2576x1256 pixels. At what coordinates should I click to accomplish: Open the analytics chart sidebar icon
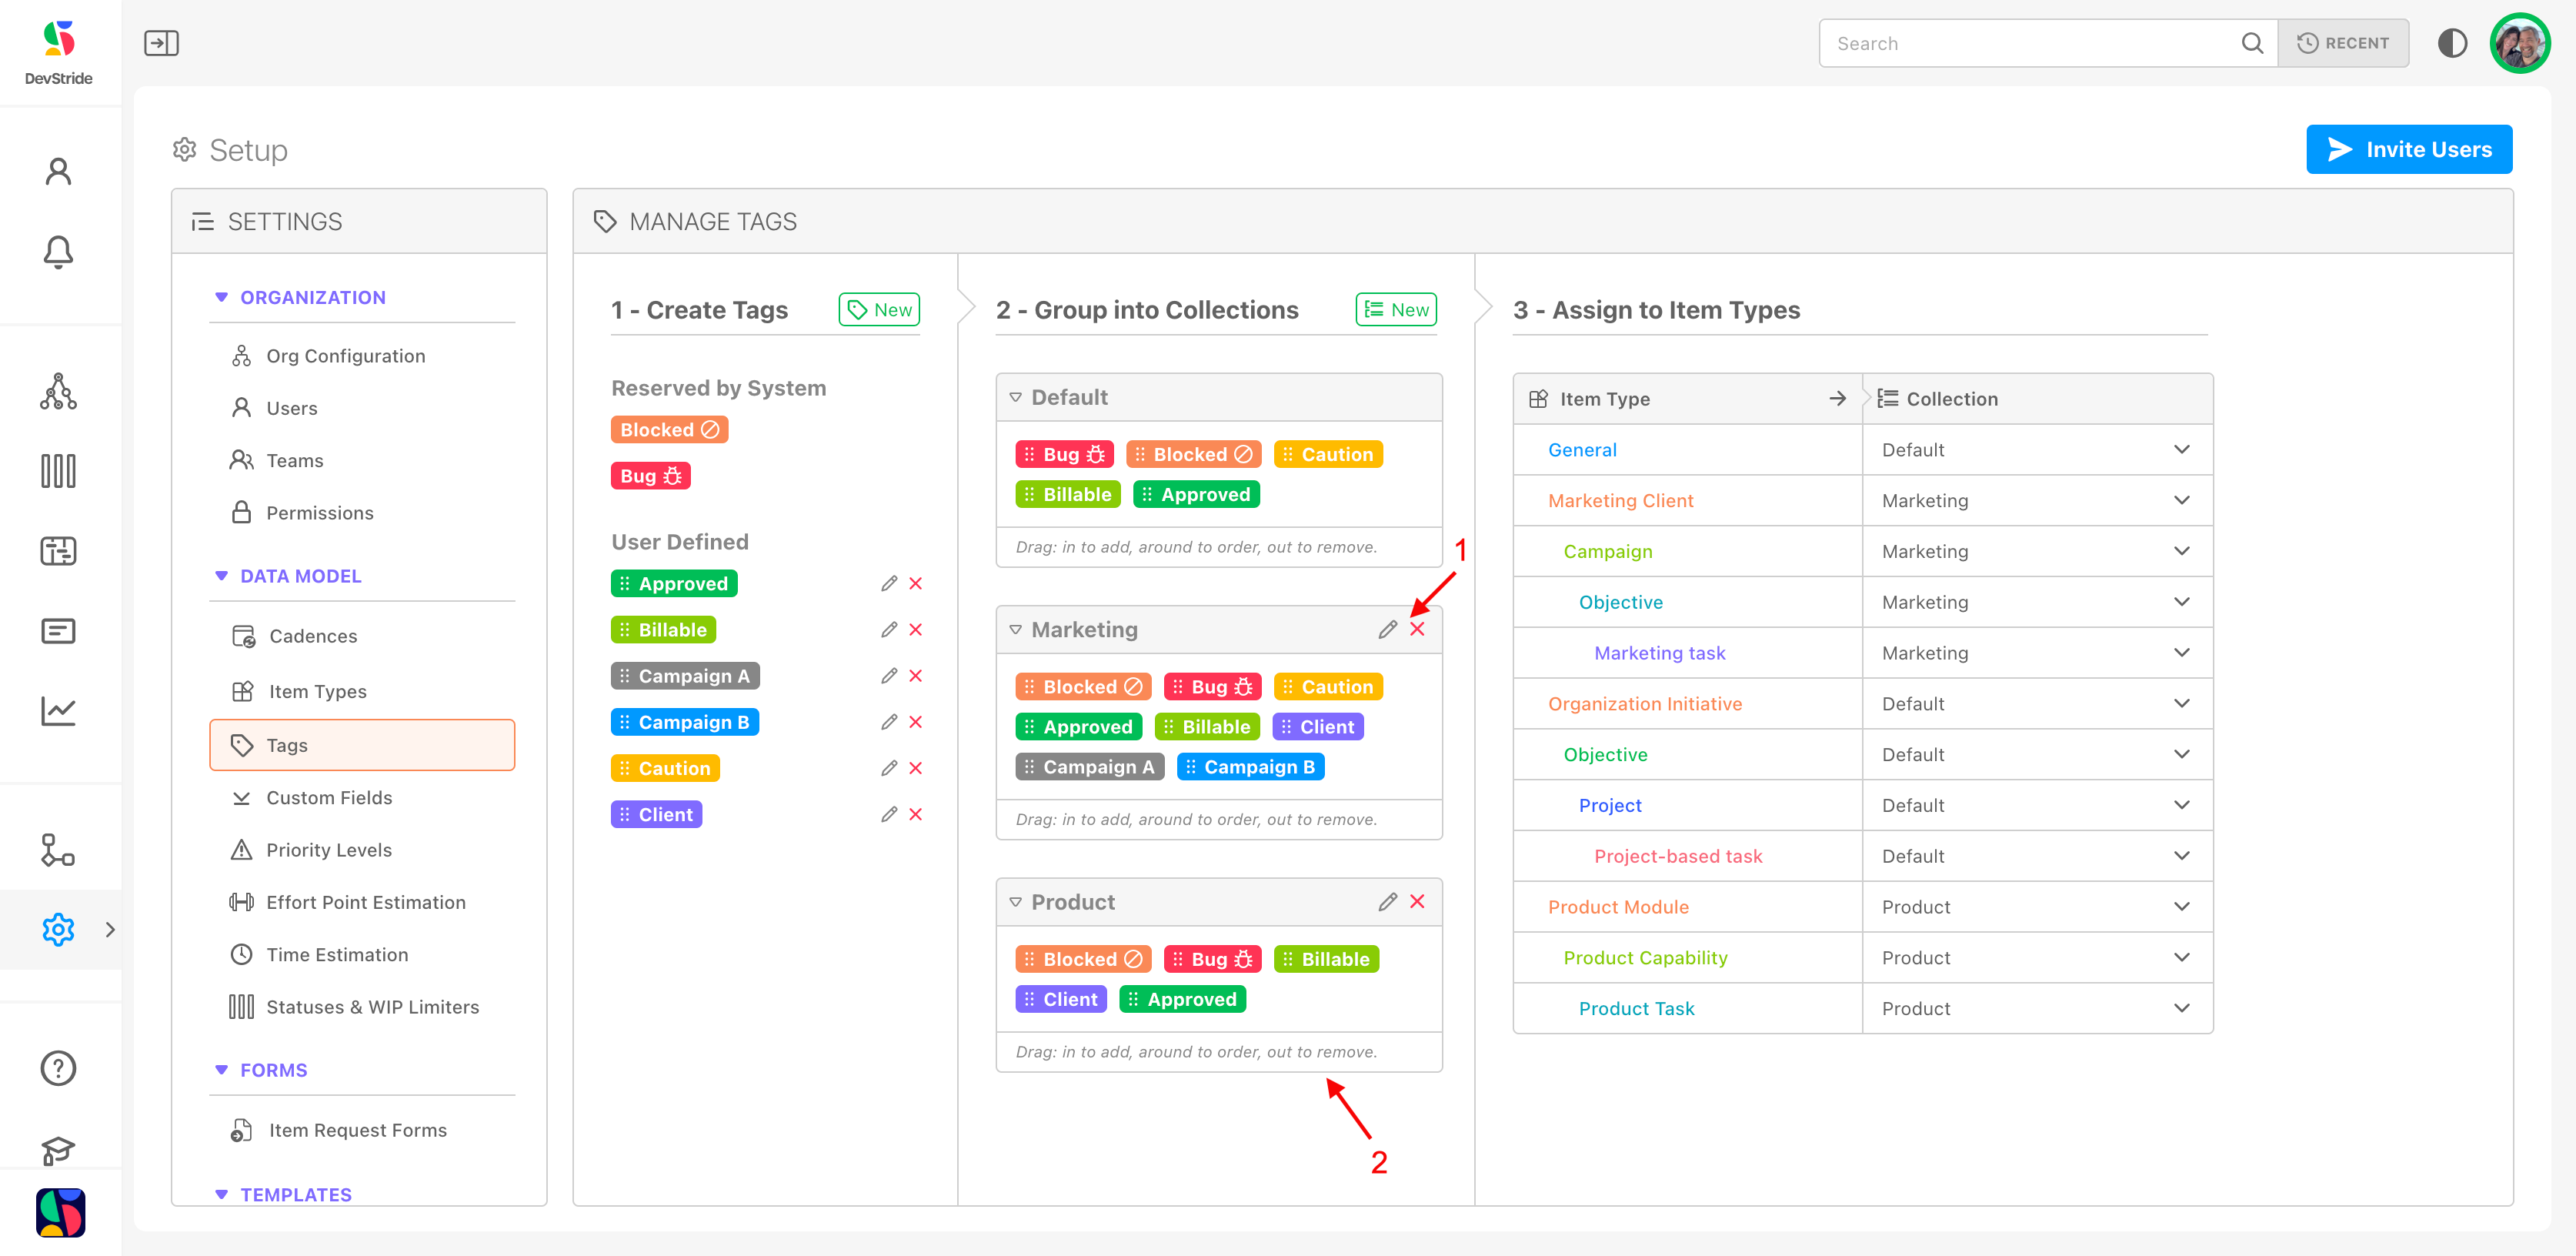click(58, 711)
